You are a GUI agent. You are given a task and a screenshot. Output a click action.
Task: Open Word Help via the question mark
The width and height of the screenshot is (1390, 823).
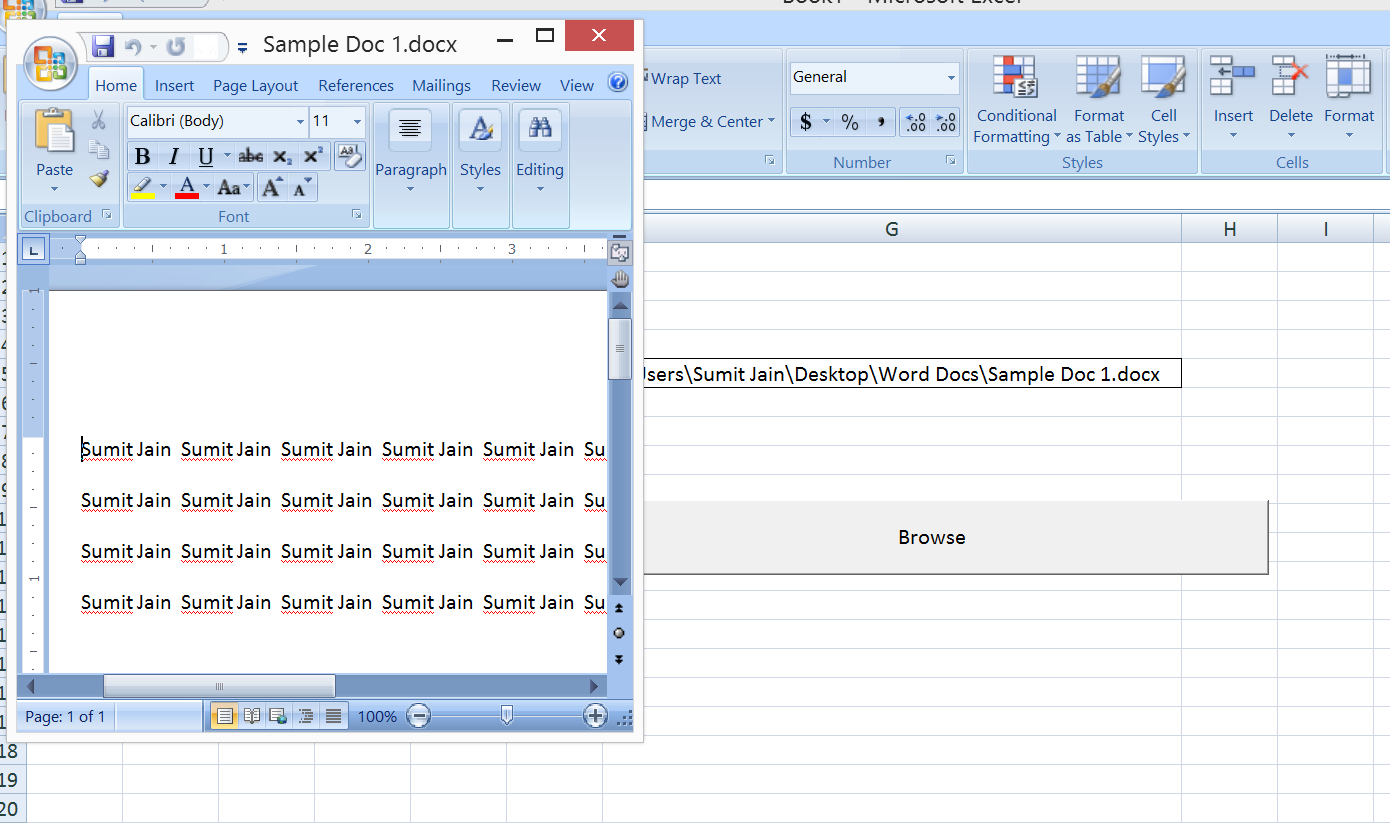coord(617,82)
